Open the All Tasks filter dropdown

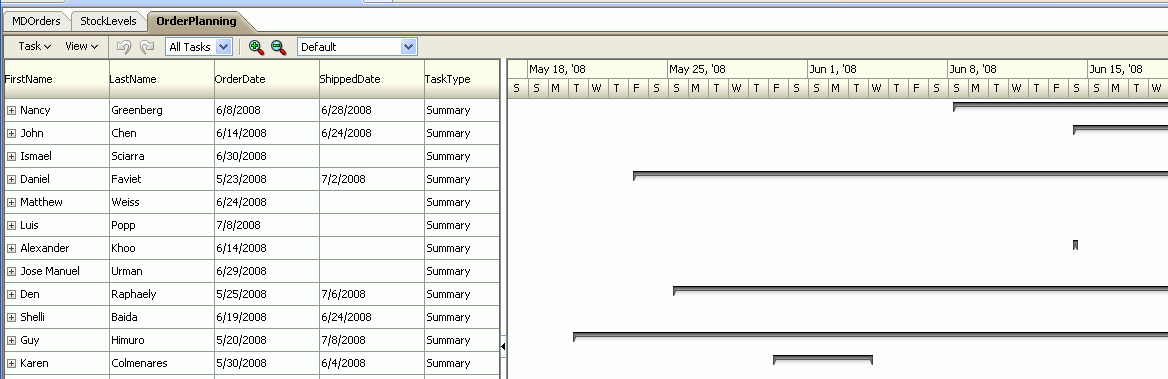coord(198,47)
